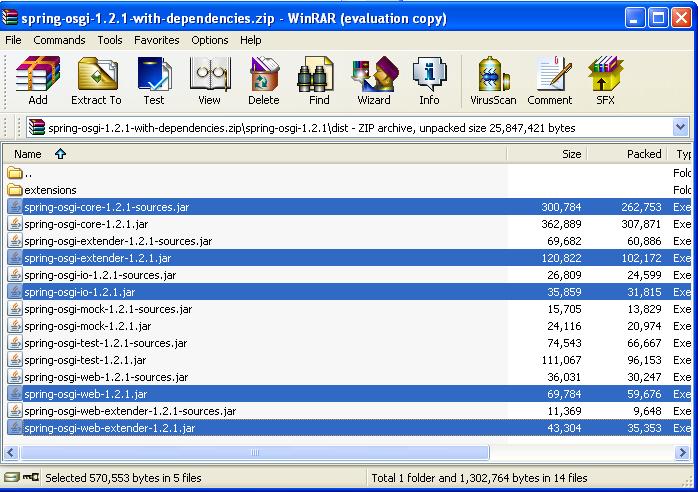
Task: Close the WinRAR window
Action: coord(681,18)
